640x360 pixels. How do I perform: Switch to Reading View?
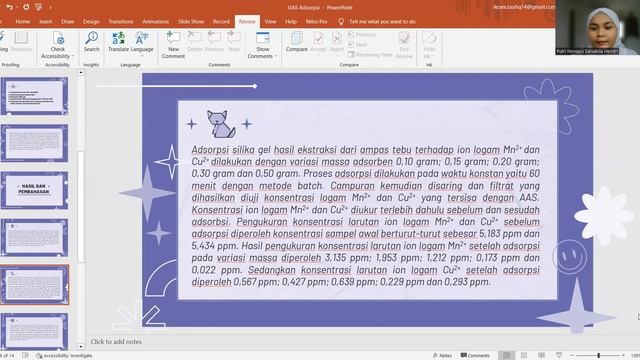(542, 356)
